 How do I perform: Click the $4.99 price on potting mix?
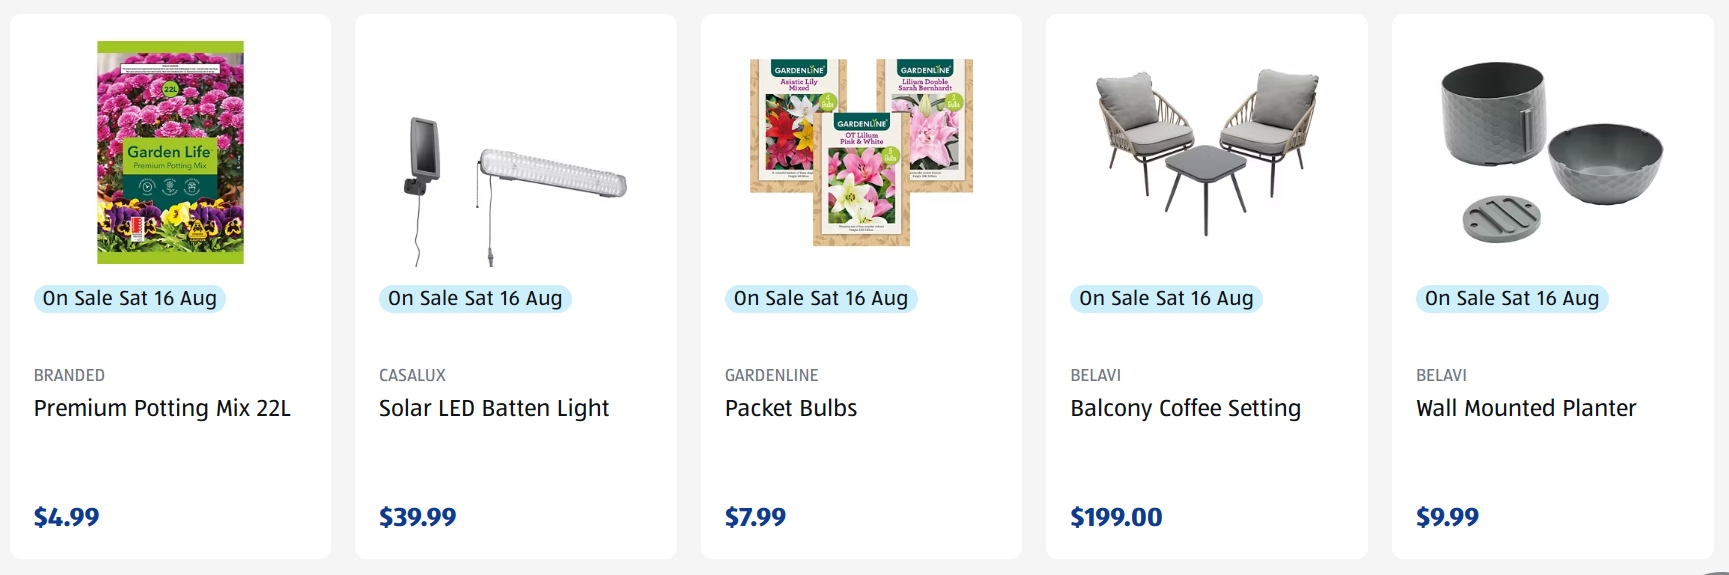(67, 517)
